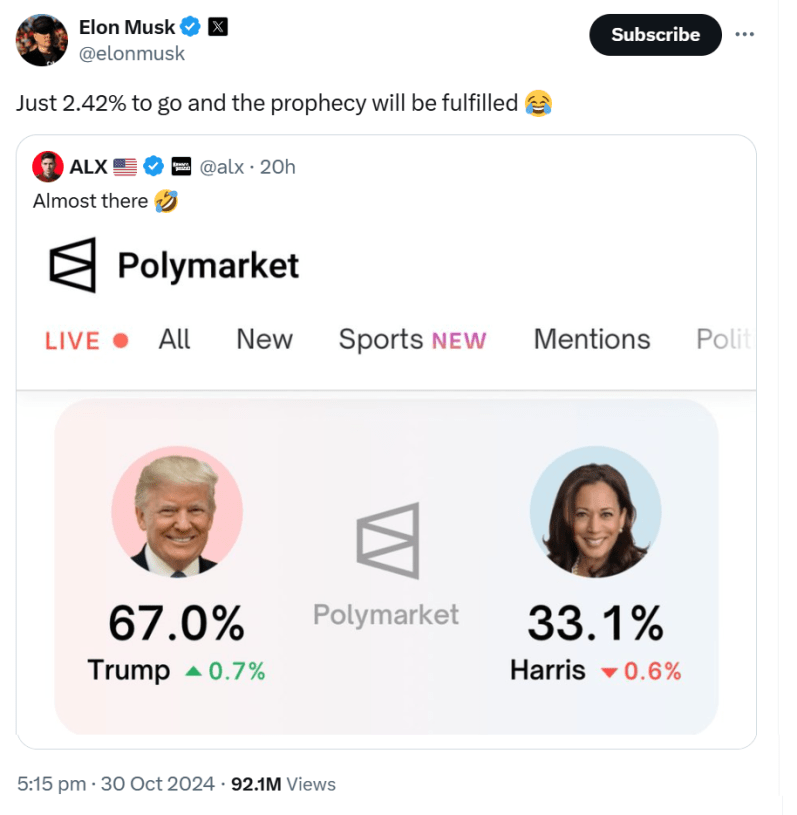
Task: Click ALX's blue verification checkmark
Action: [x=152, y=166]
